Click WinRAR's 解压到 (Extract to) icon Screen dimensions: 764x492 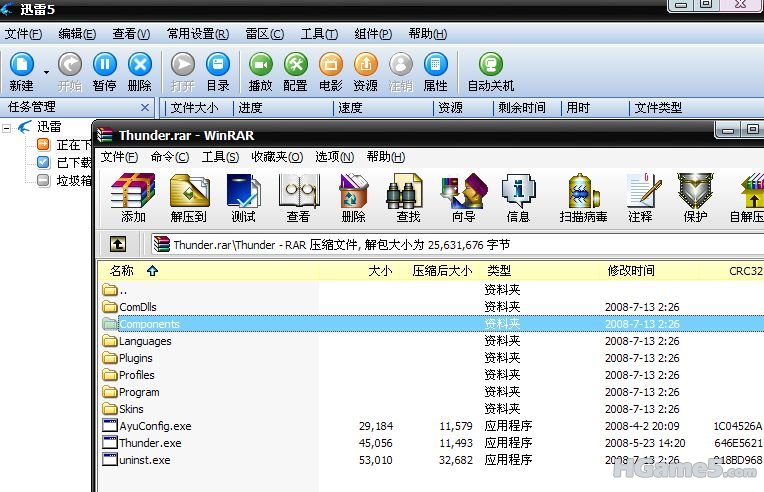(189, 191)
